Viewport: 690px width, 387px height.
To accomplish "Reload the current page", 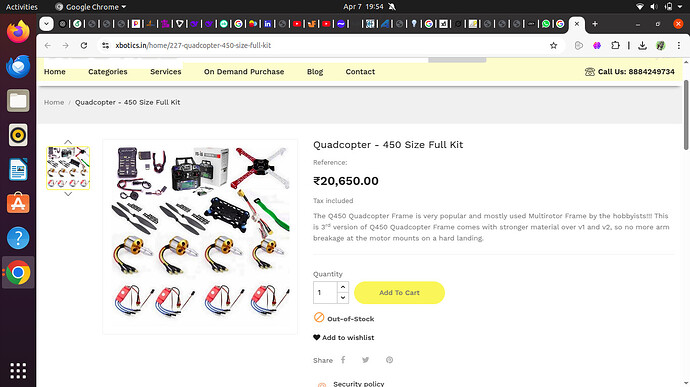I will coord(84,45).
